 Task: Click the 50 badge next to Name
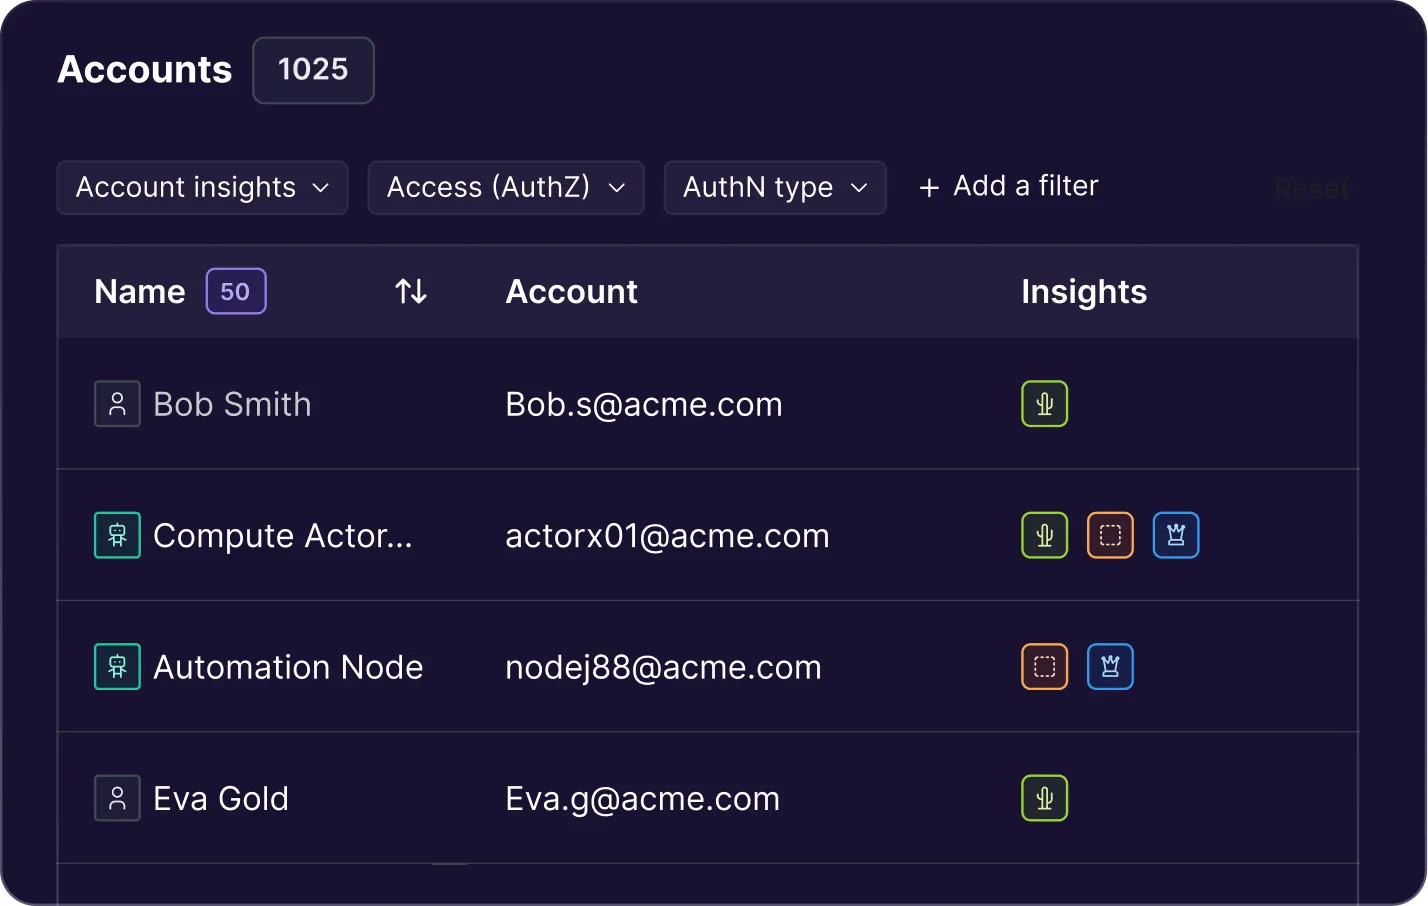pos(236,291)
